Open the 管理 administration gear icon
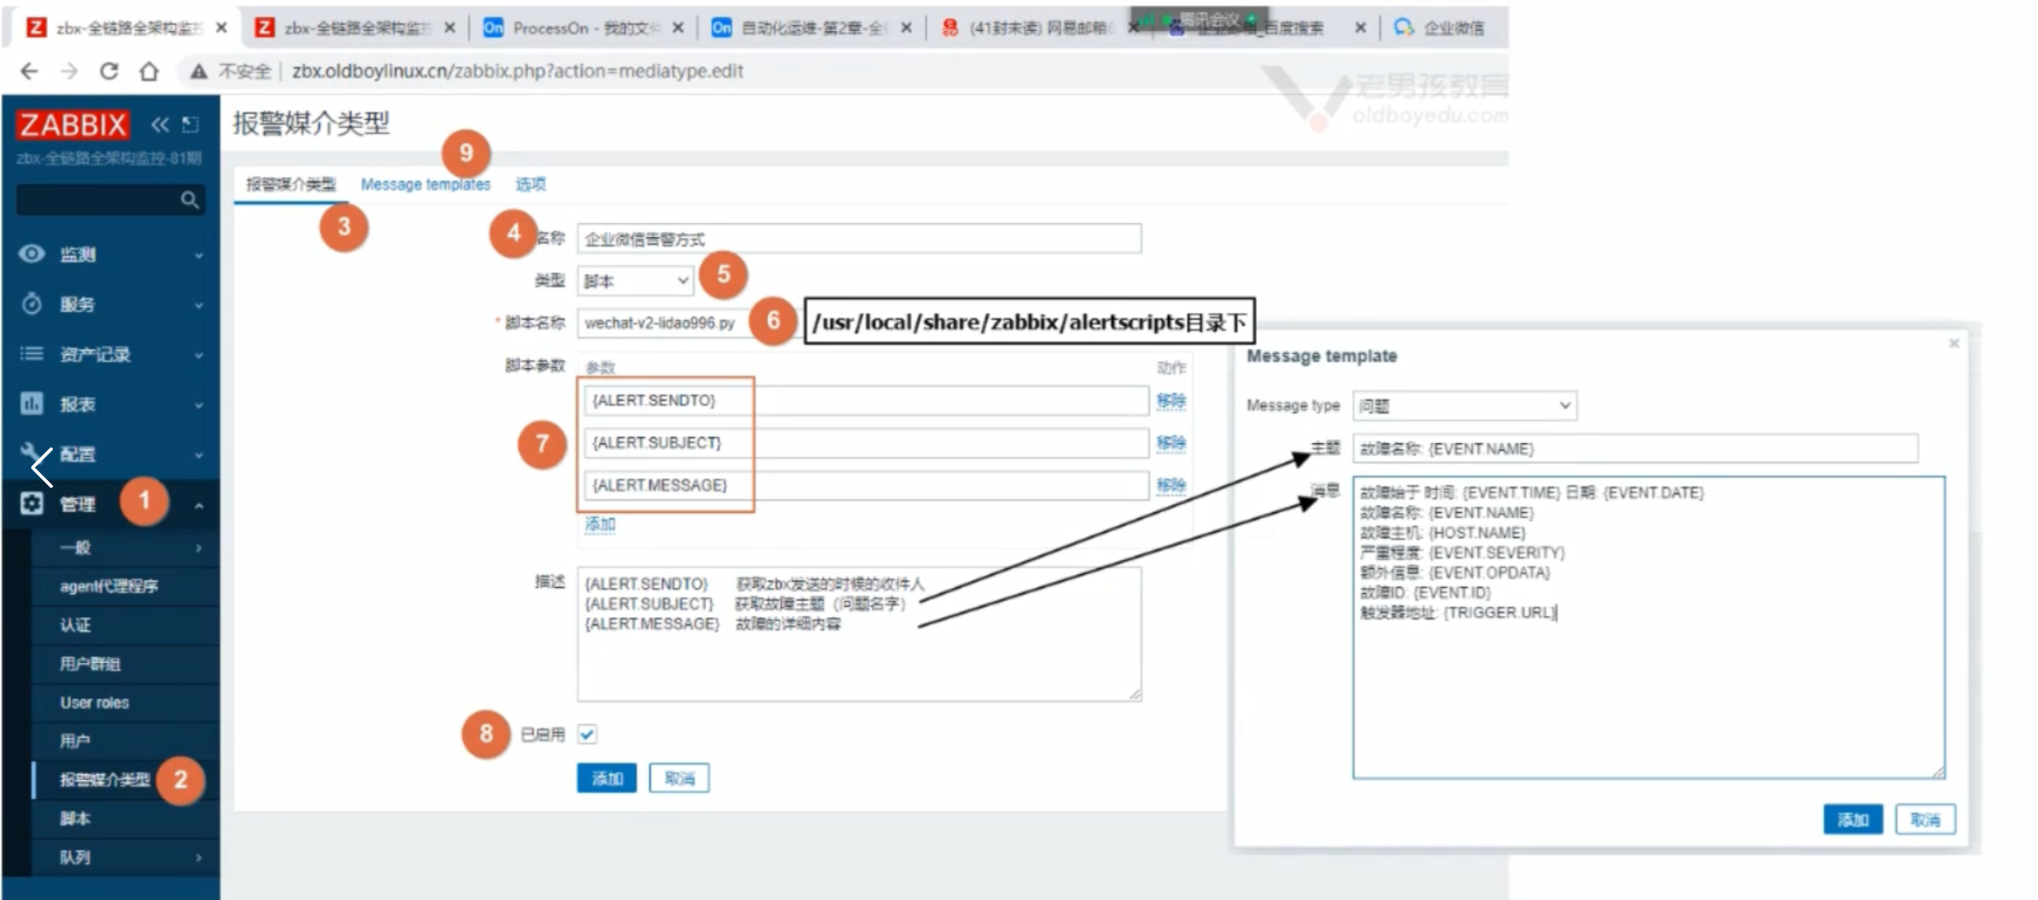The width and height of the screenshot is (2038, 900). pyautogui.click(x=32, y=503)
